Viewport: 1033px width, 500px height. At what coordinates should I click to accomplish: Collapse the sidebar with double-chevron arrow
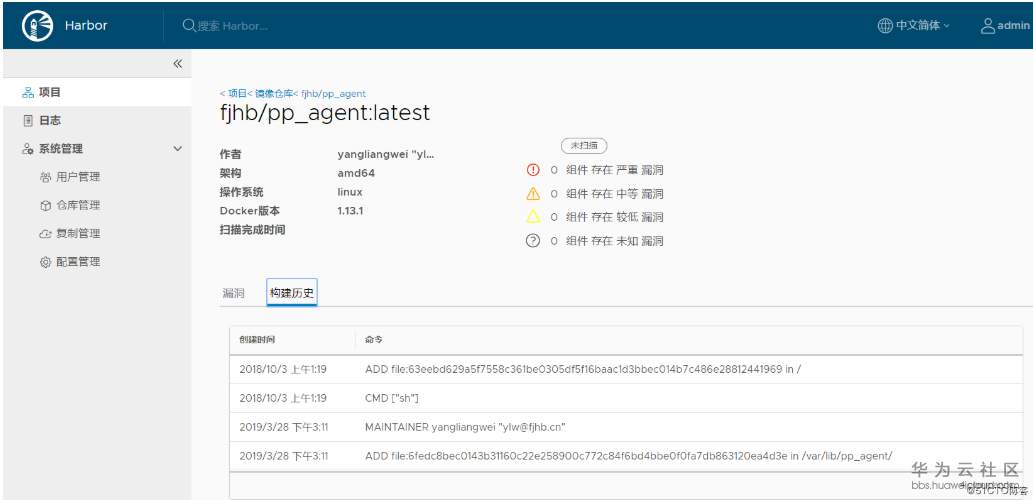point(178,64)
